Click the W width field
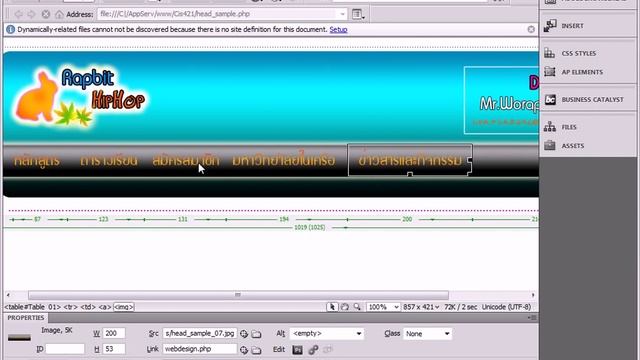The image size is (640, 360). 113,333
